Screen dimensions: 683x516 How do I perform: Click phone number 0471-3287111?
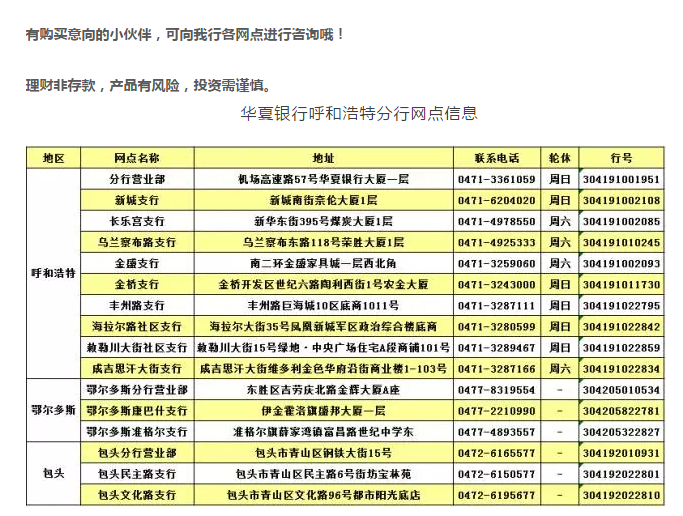pyautogui.click(x=497, y=305)
